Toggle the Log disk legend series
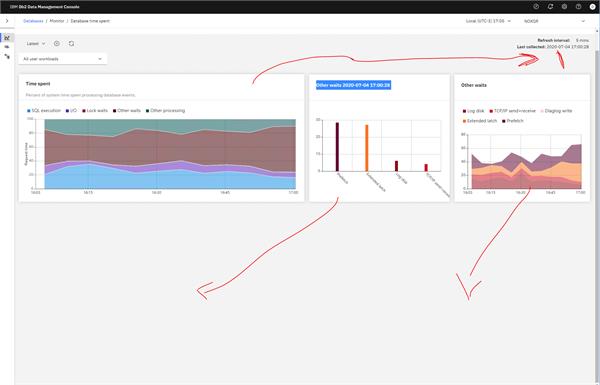The width and height of the screenshot is (600, 385). (473, 111)
